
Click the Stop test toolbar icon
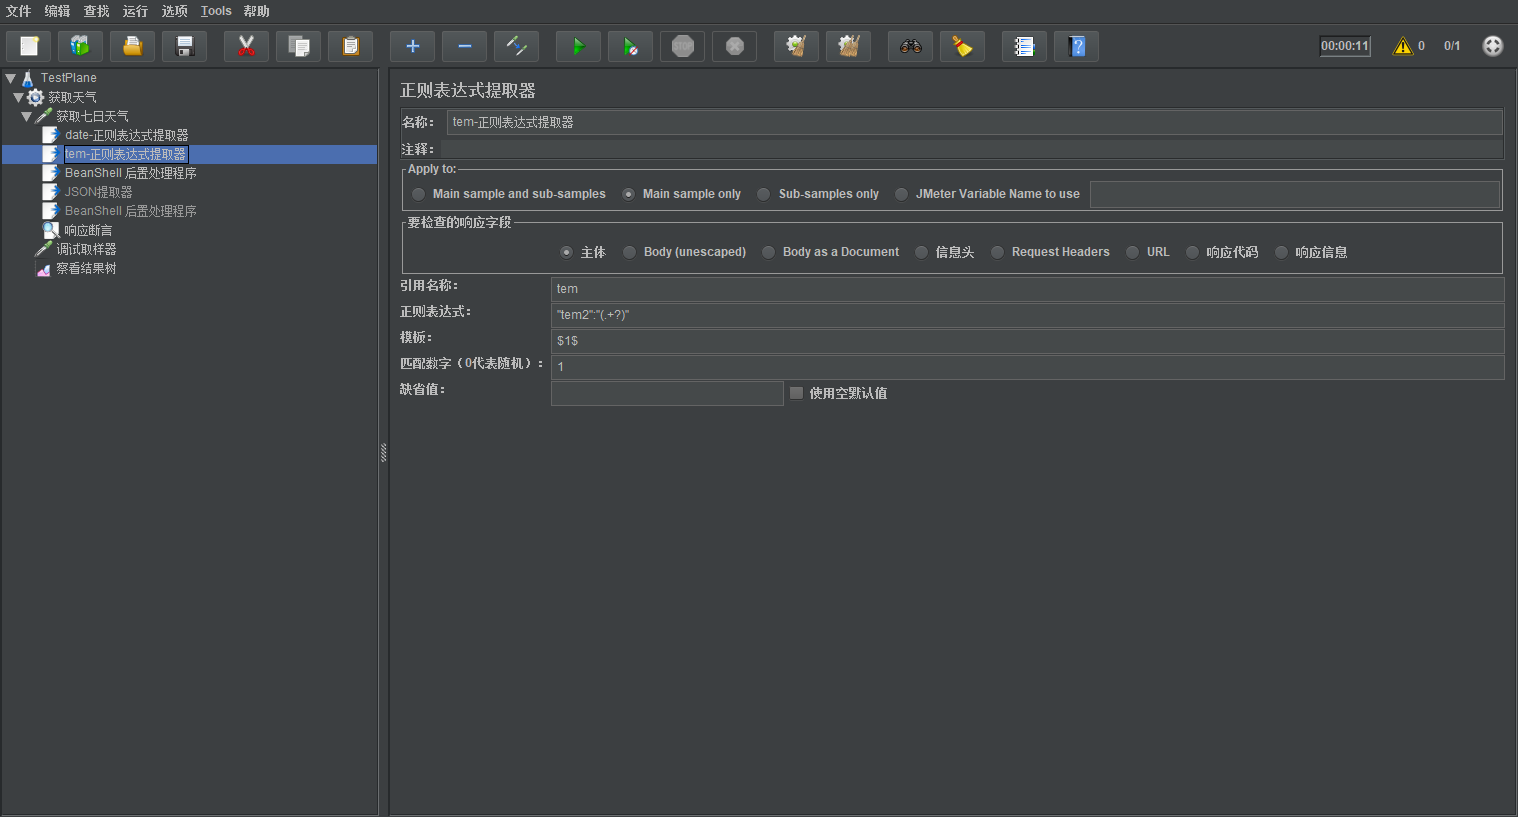(x=682, y=46)
